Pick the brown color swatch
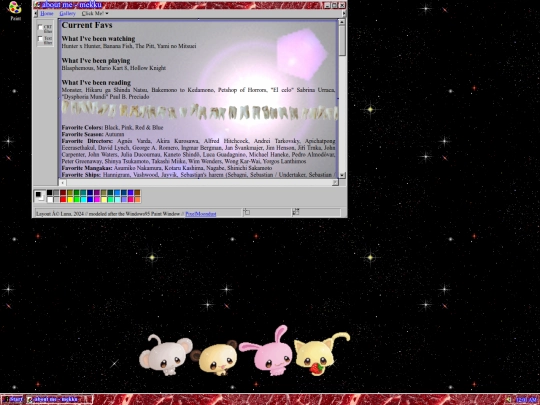 point(137,193)
